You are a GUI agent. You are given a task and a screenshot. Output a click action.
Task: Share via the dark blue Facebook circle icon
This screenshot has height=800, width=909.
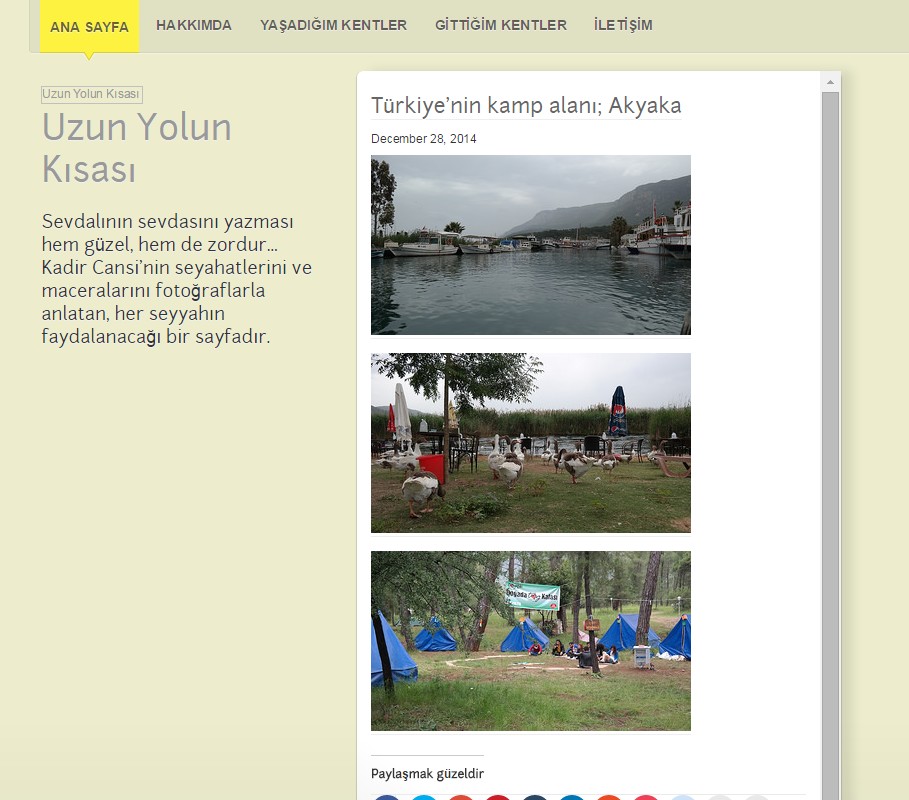(x=388, y=797)
